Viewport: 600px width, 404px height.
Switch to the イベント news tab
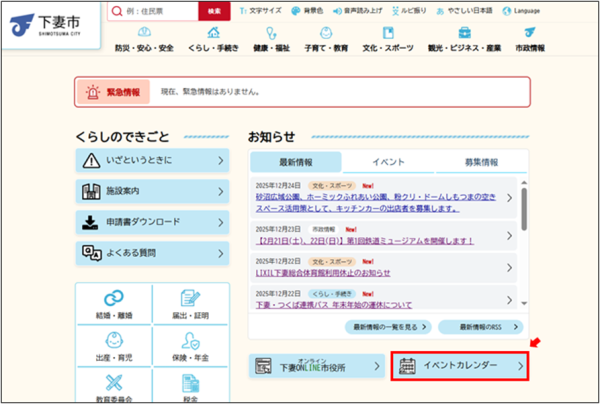pos(387,162)
